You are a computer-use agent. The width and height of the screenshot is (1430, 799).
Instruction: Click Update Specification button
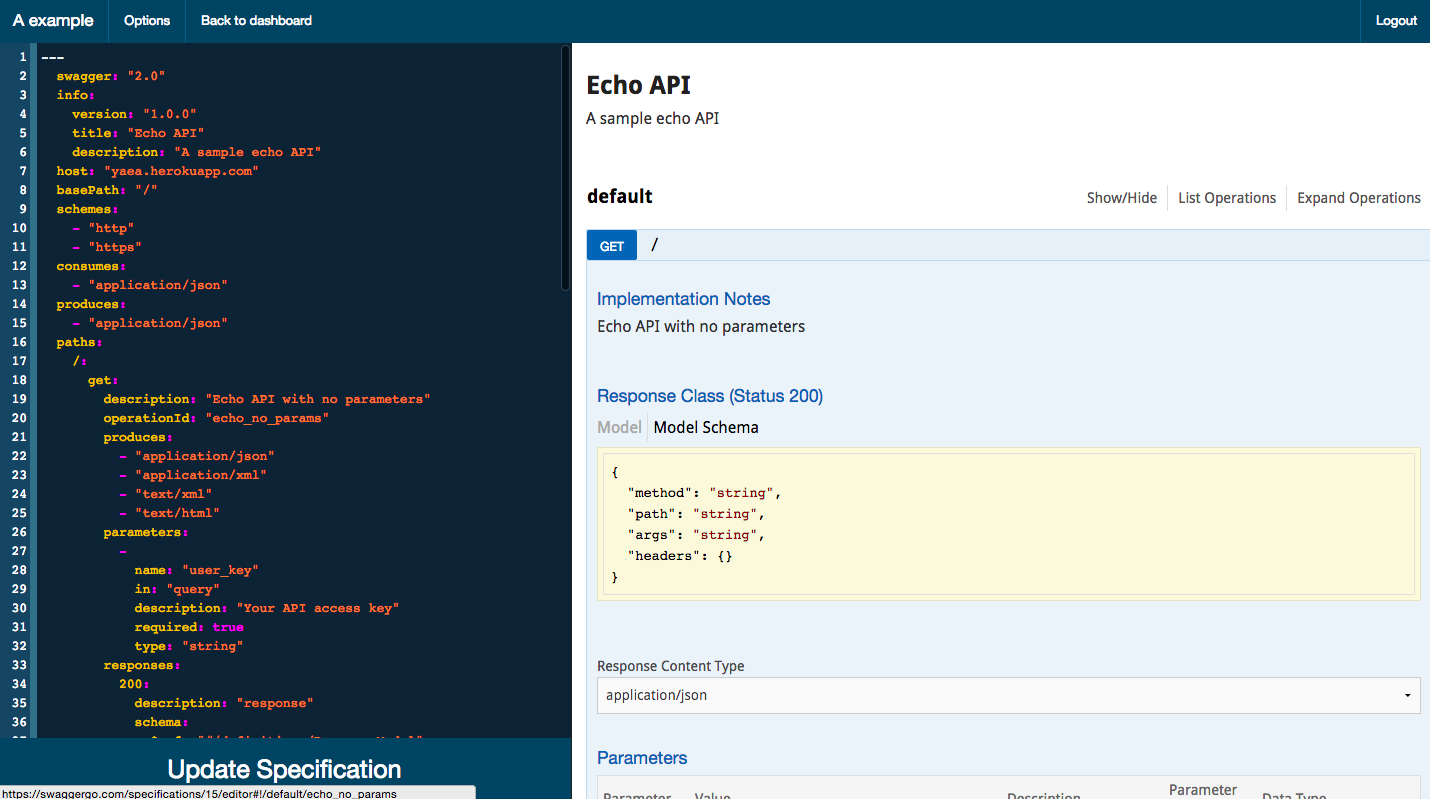(x=285, y=769)
